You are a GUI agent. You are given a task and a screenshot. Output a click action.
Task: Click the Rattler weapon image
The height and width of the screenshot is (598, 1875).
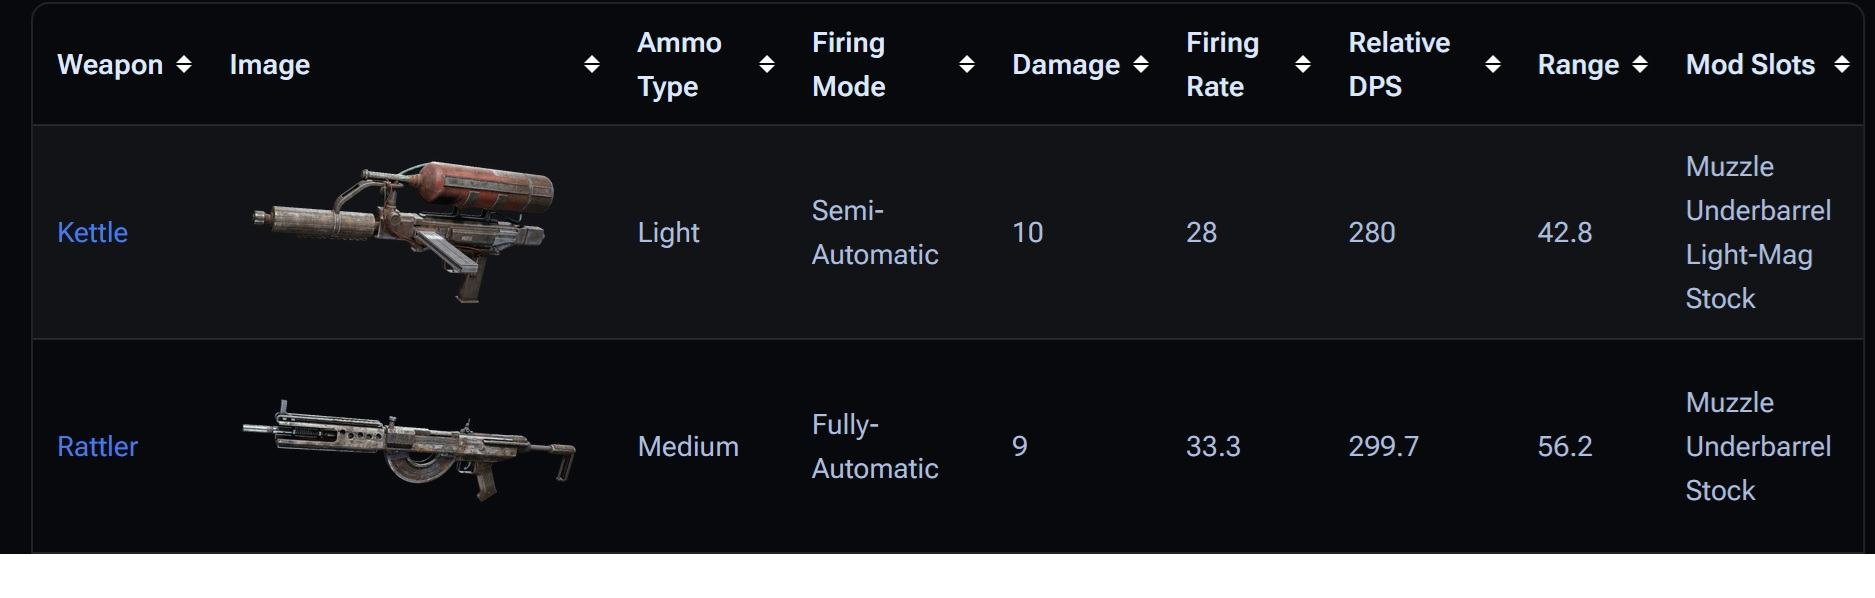click(x=408, y=450)
